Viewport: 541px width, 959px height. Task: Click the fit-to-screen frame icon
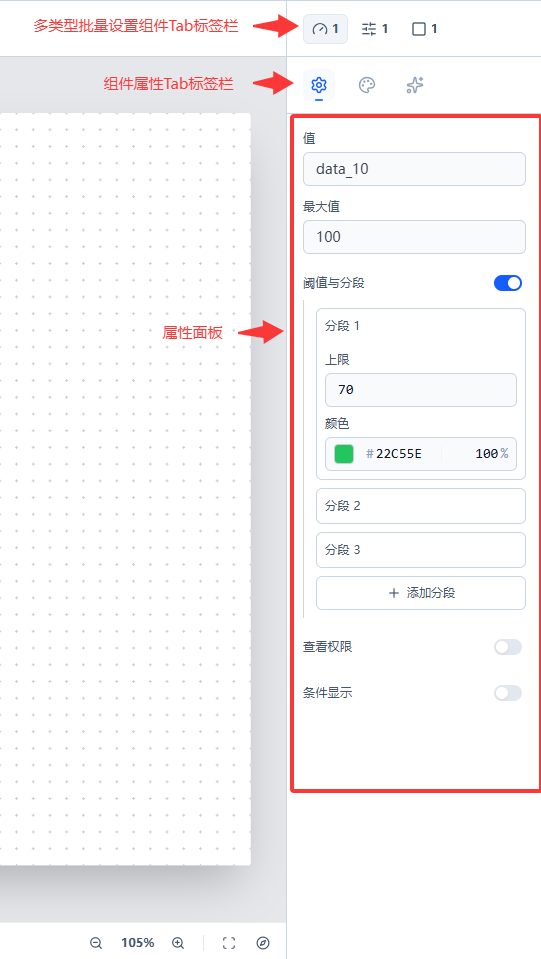pos(229,942)
